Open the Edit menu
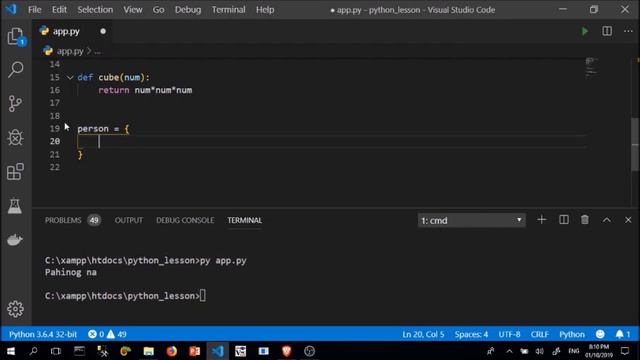 pyautogui.click(x=59, y=9)
